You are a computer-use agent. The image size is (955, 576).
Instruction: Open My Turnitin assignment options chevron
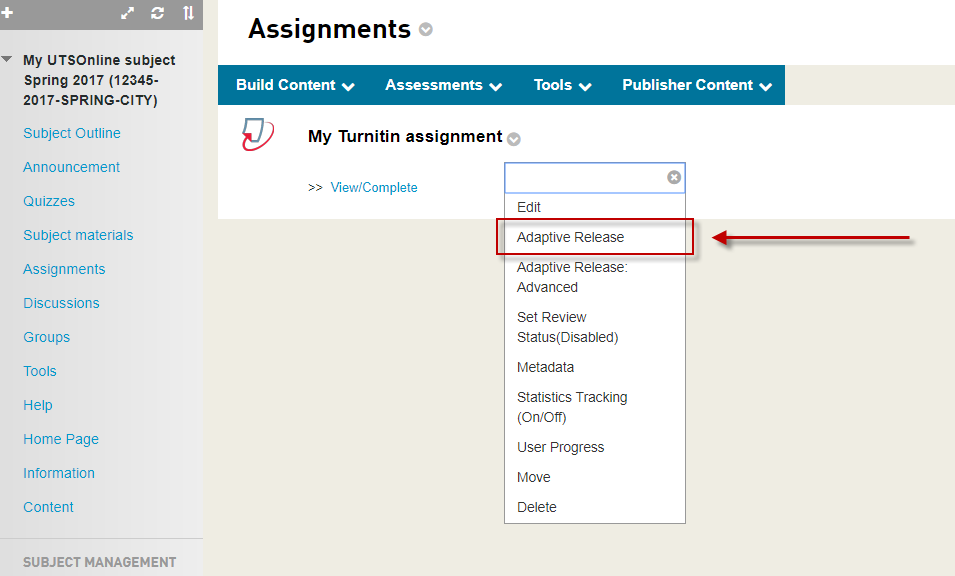point(514,139)
